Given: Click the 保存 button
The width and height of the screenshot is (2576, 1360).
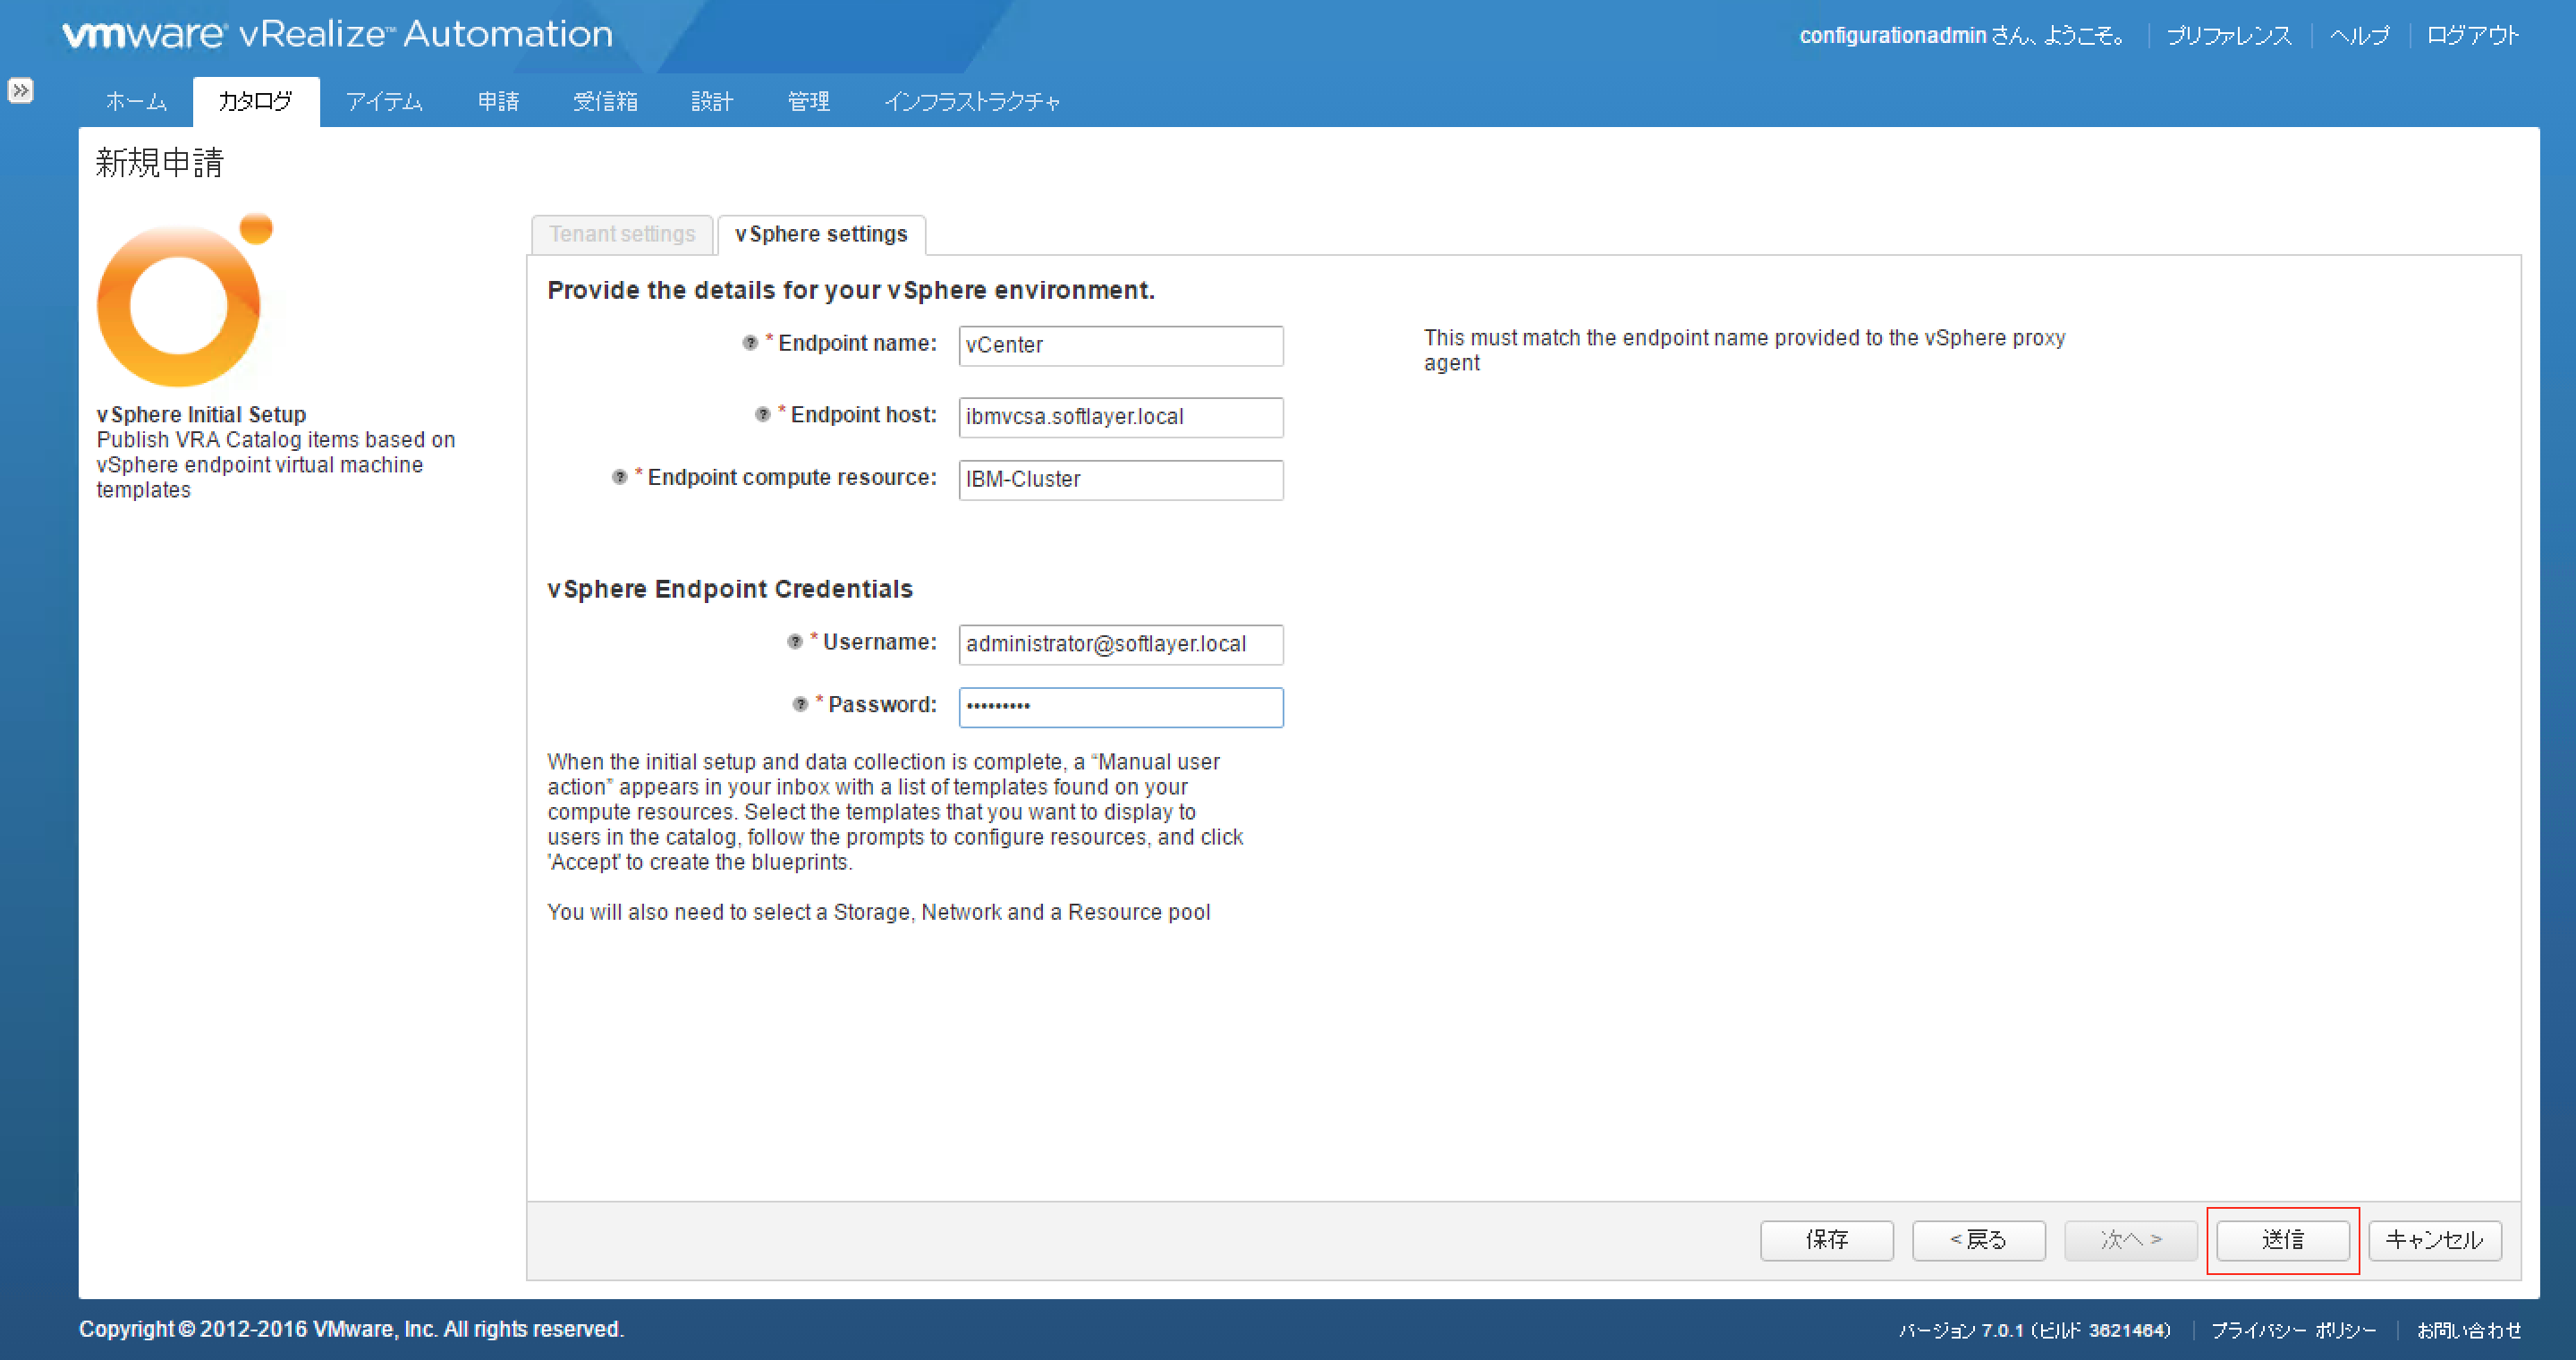Looking at the screenshot, I should [x=1827, y=1240].
